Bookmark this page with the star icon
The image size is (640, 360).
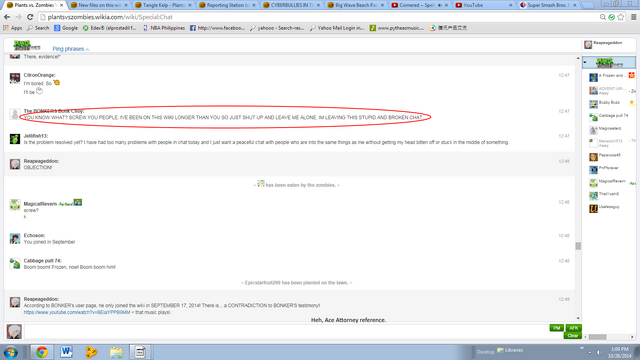pyautogui.click(x=621, y=17)
